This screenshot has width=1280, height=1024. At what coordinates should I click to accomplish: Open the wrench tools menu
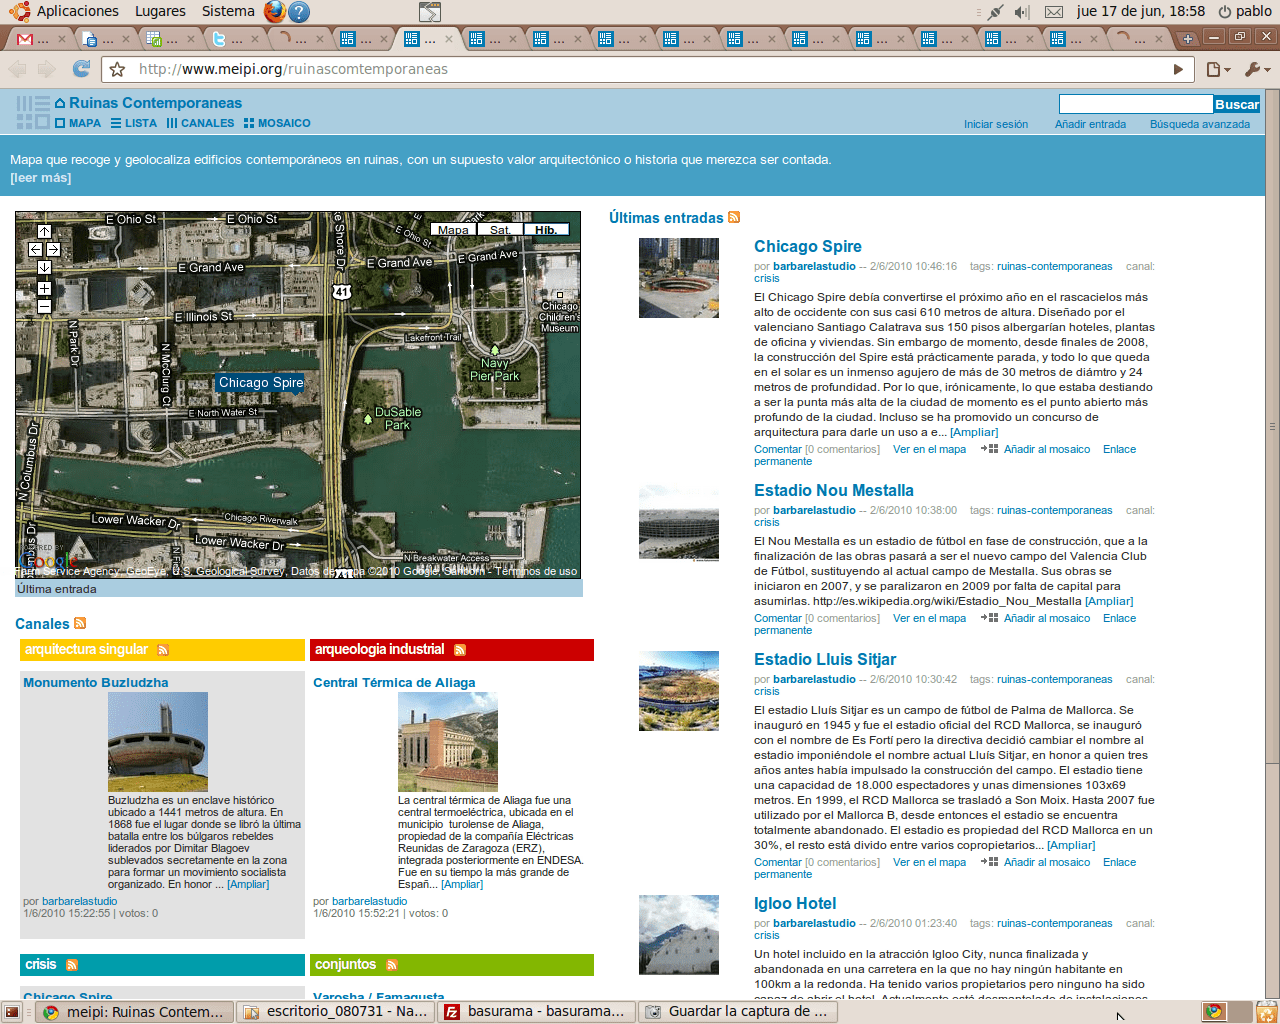(x=1256, y=69)
